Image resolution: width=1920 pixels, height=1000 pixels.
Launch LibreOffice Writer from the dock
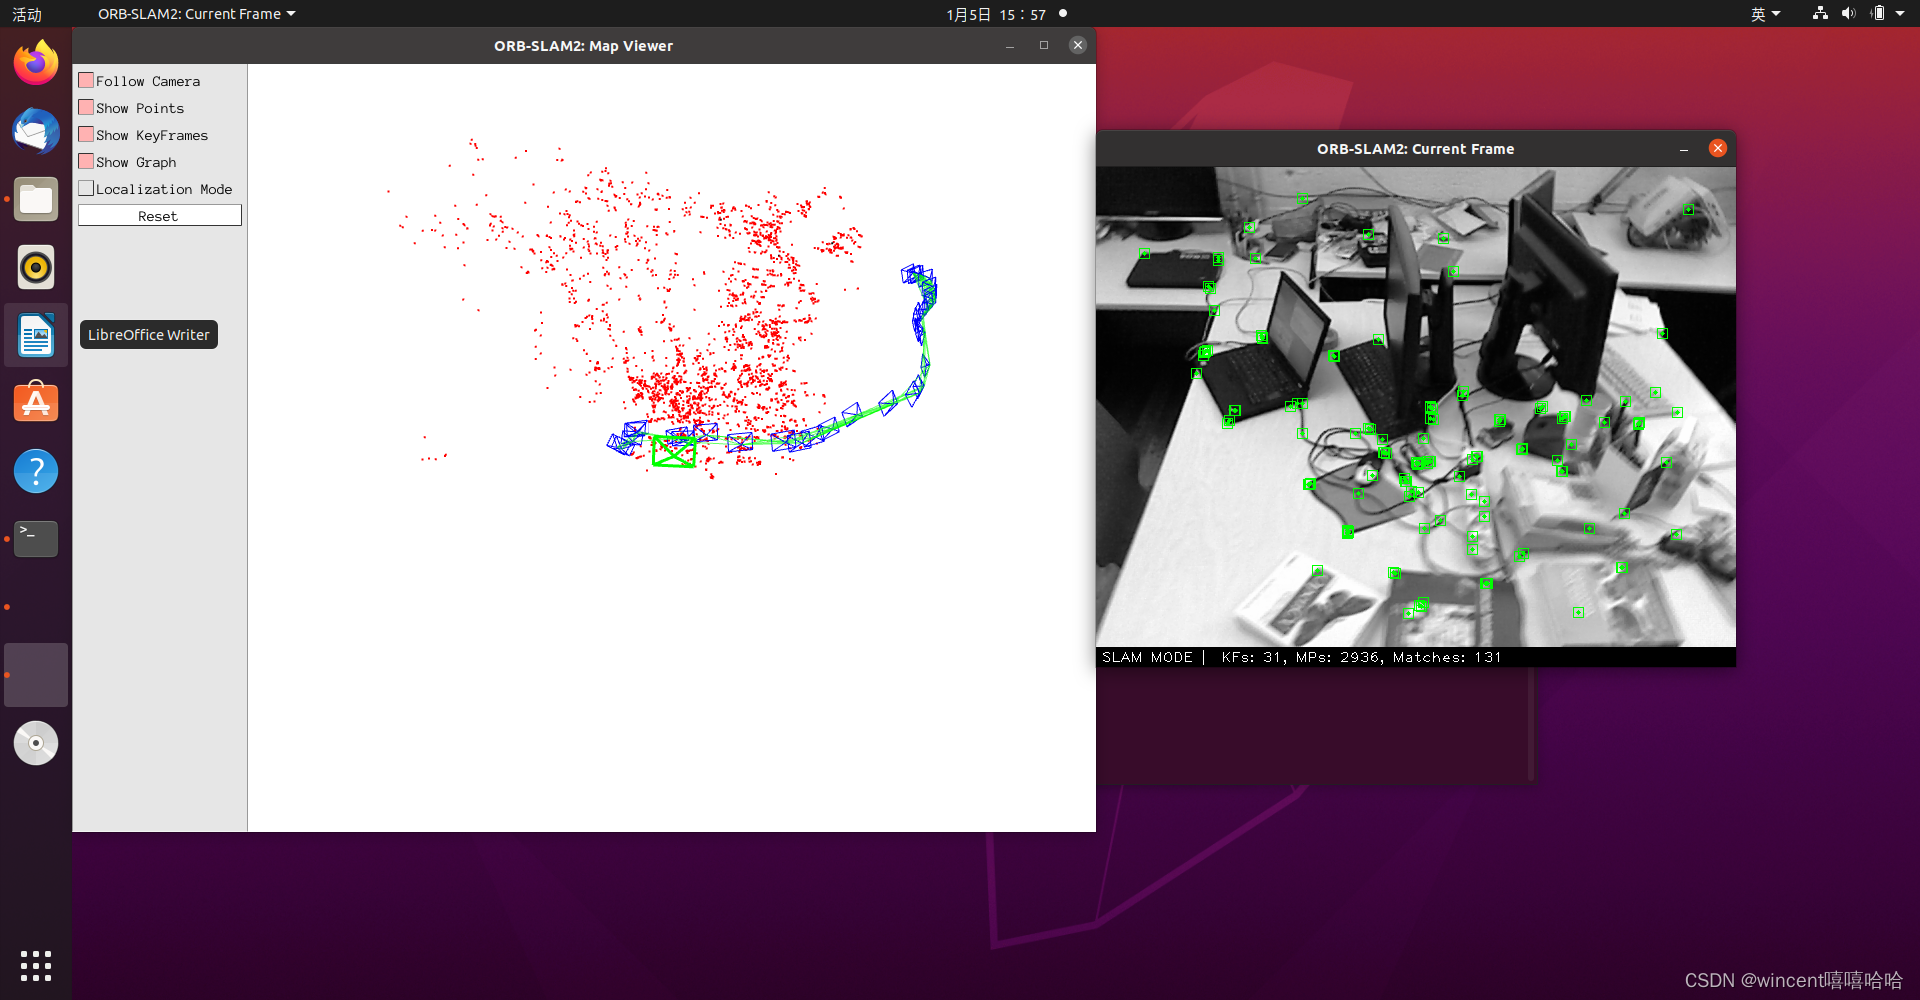(x=36, y=335)
